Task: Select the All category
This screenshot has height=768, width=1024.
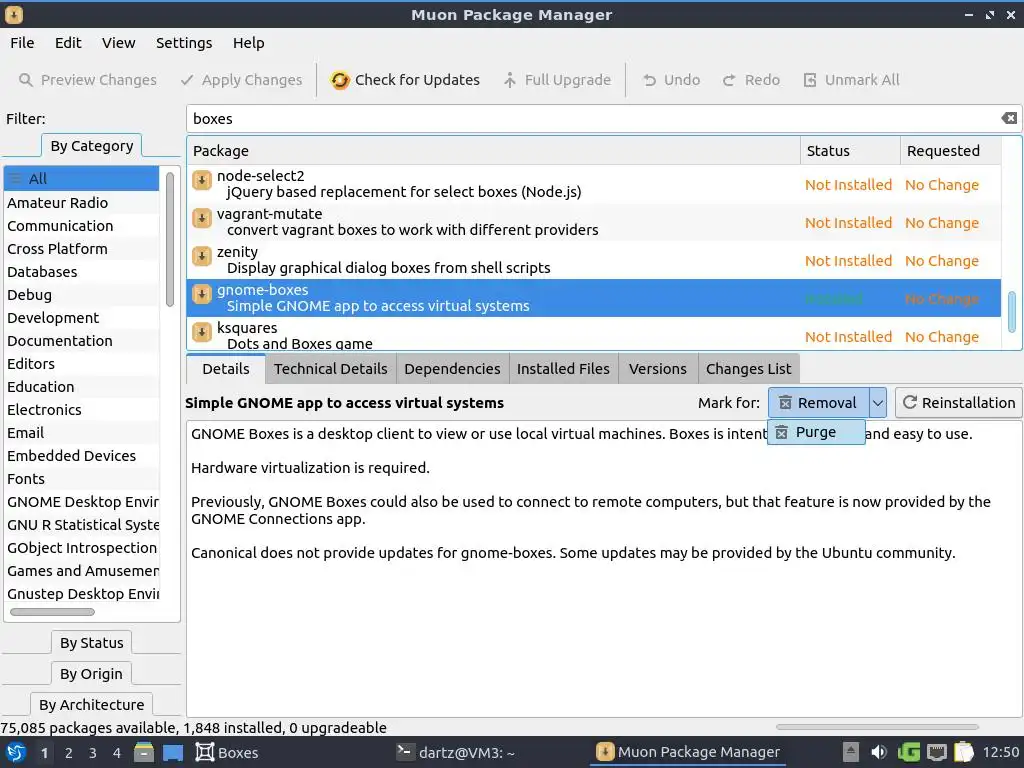Action: (82, 178)
